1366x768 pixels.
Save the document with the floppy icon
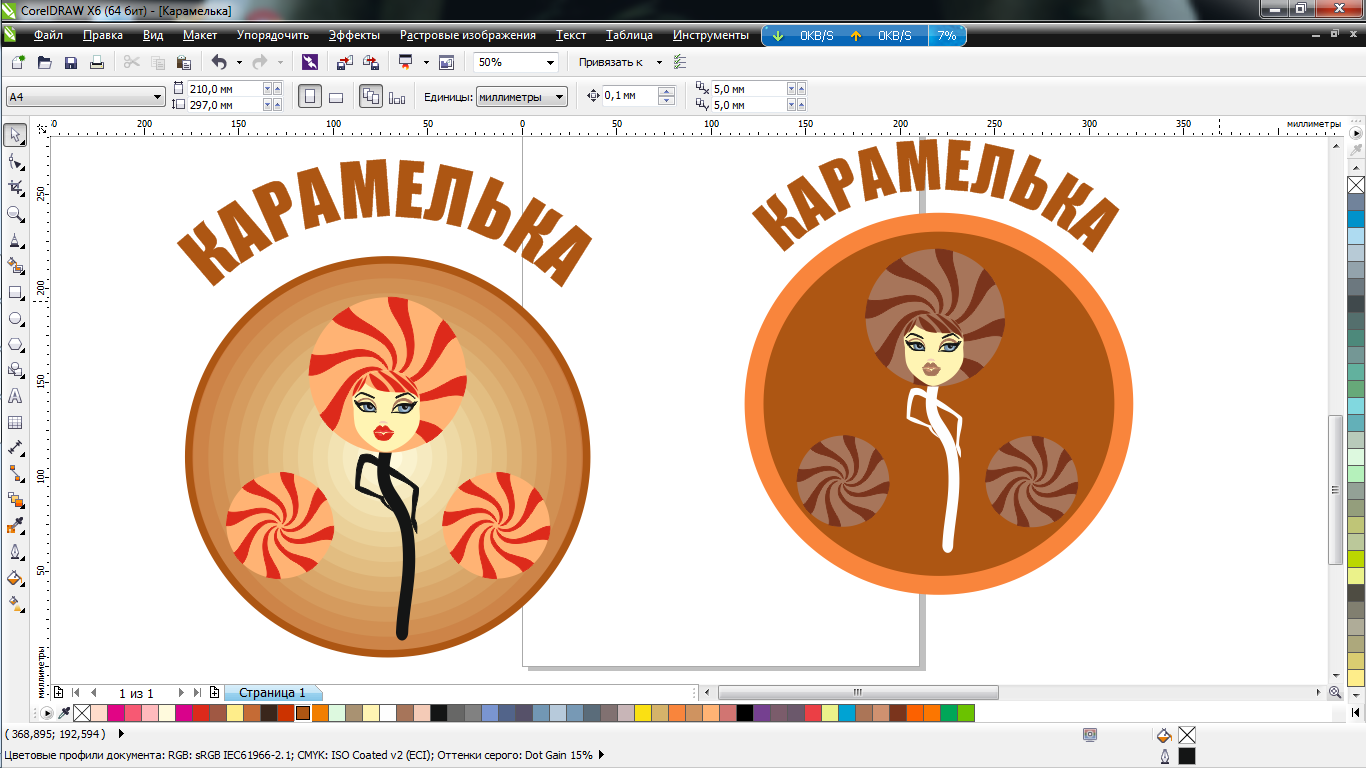(x=71, y=62)
